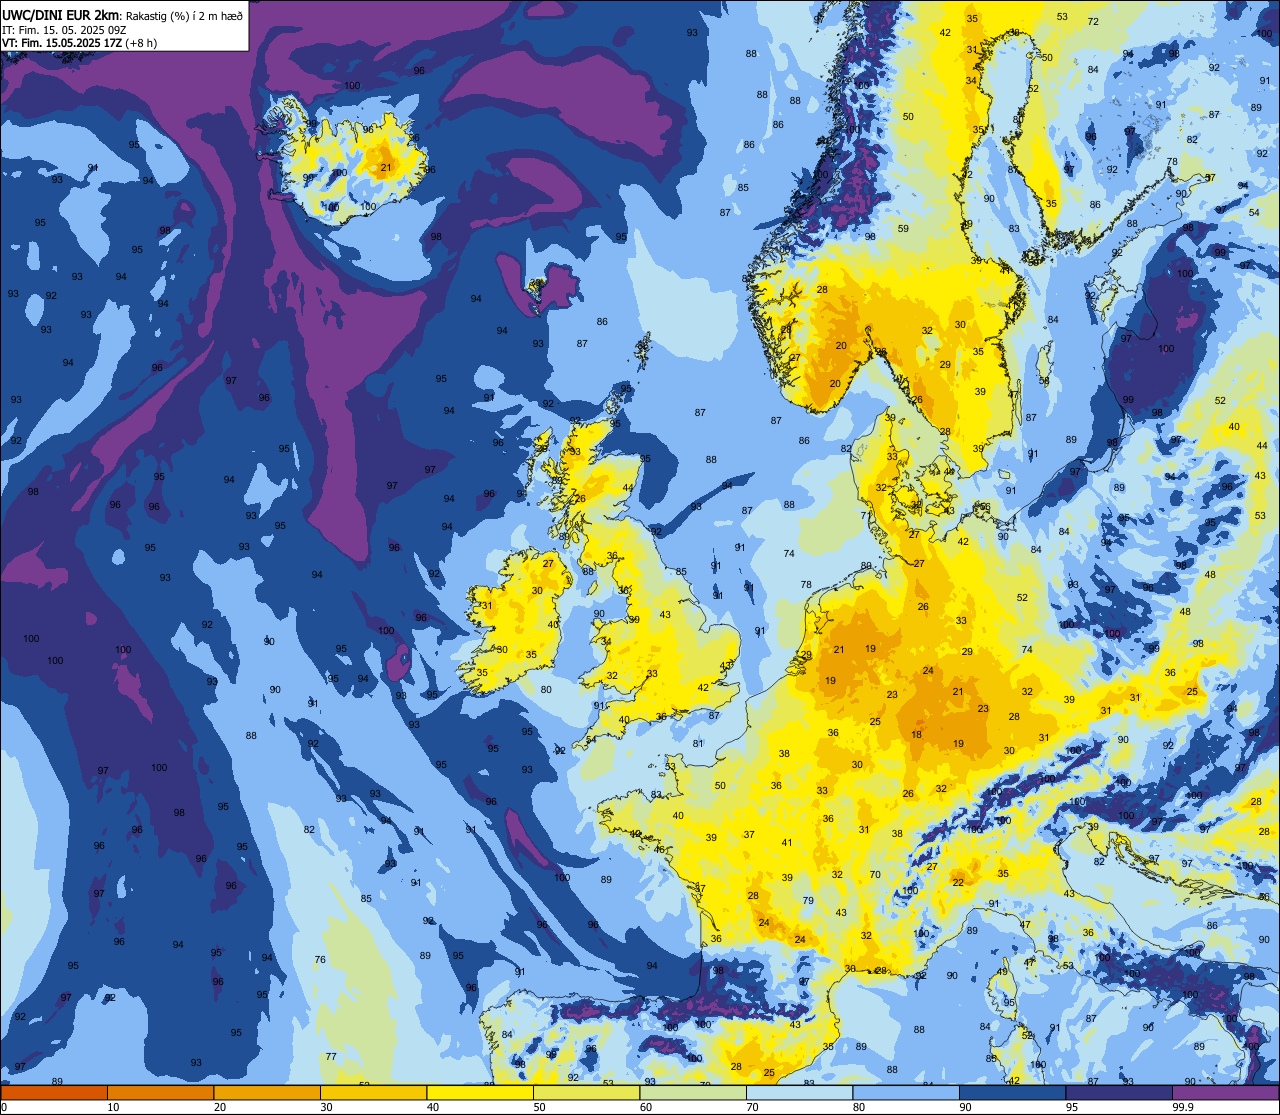Click the 0–10 dark orange legend swatch
Viewport: 1280px width, 1115px height.
[x=54, y=1092]
